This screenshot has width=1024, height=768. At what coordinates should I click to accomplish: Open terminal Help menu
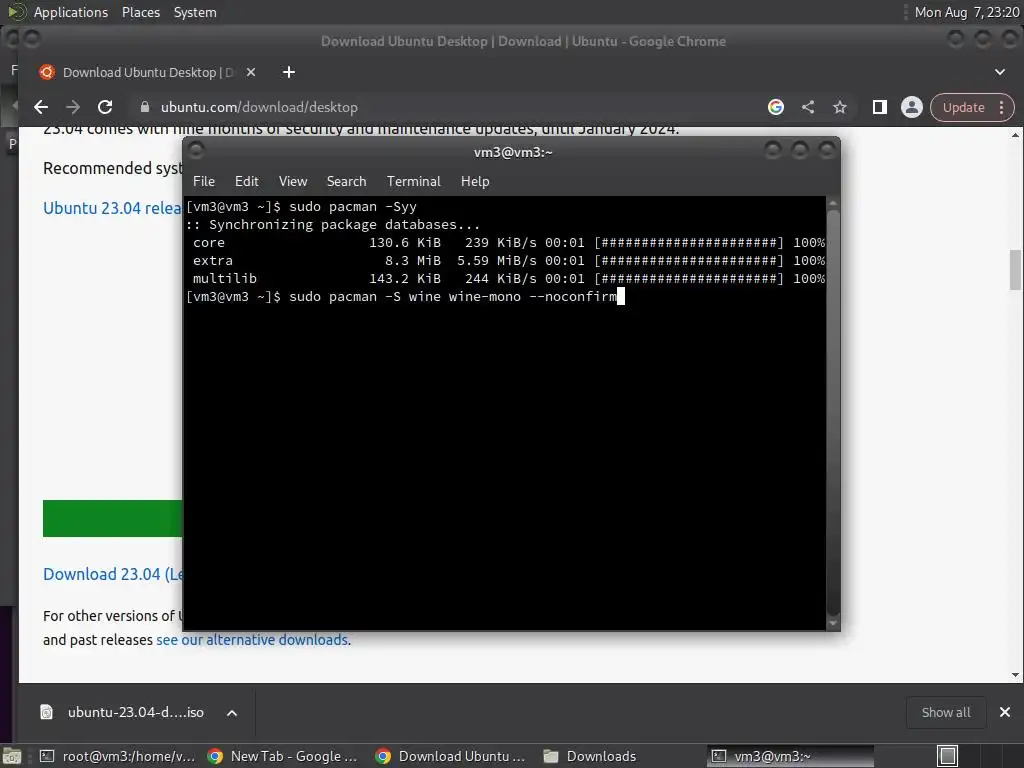tap(475, 182)
